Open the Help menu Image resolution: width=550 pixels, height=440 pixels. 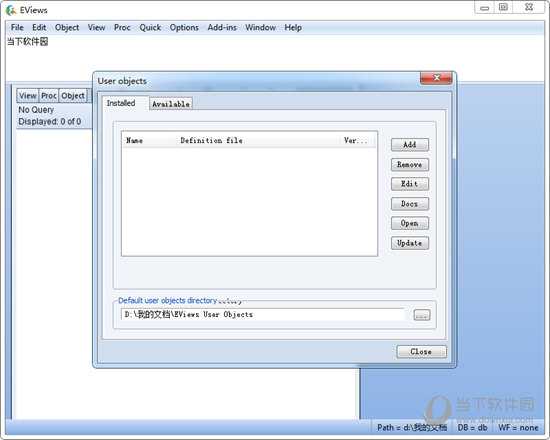[x=293, y=27]
